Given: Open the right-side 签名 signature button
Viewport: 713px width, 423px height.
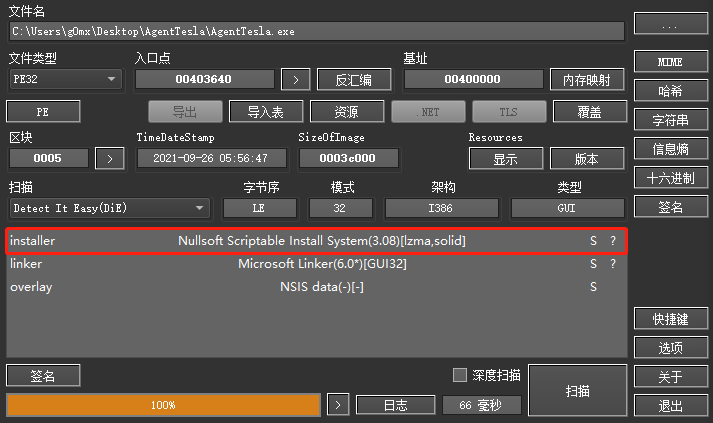Looking at the screenshot, I should coord(671,207).
